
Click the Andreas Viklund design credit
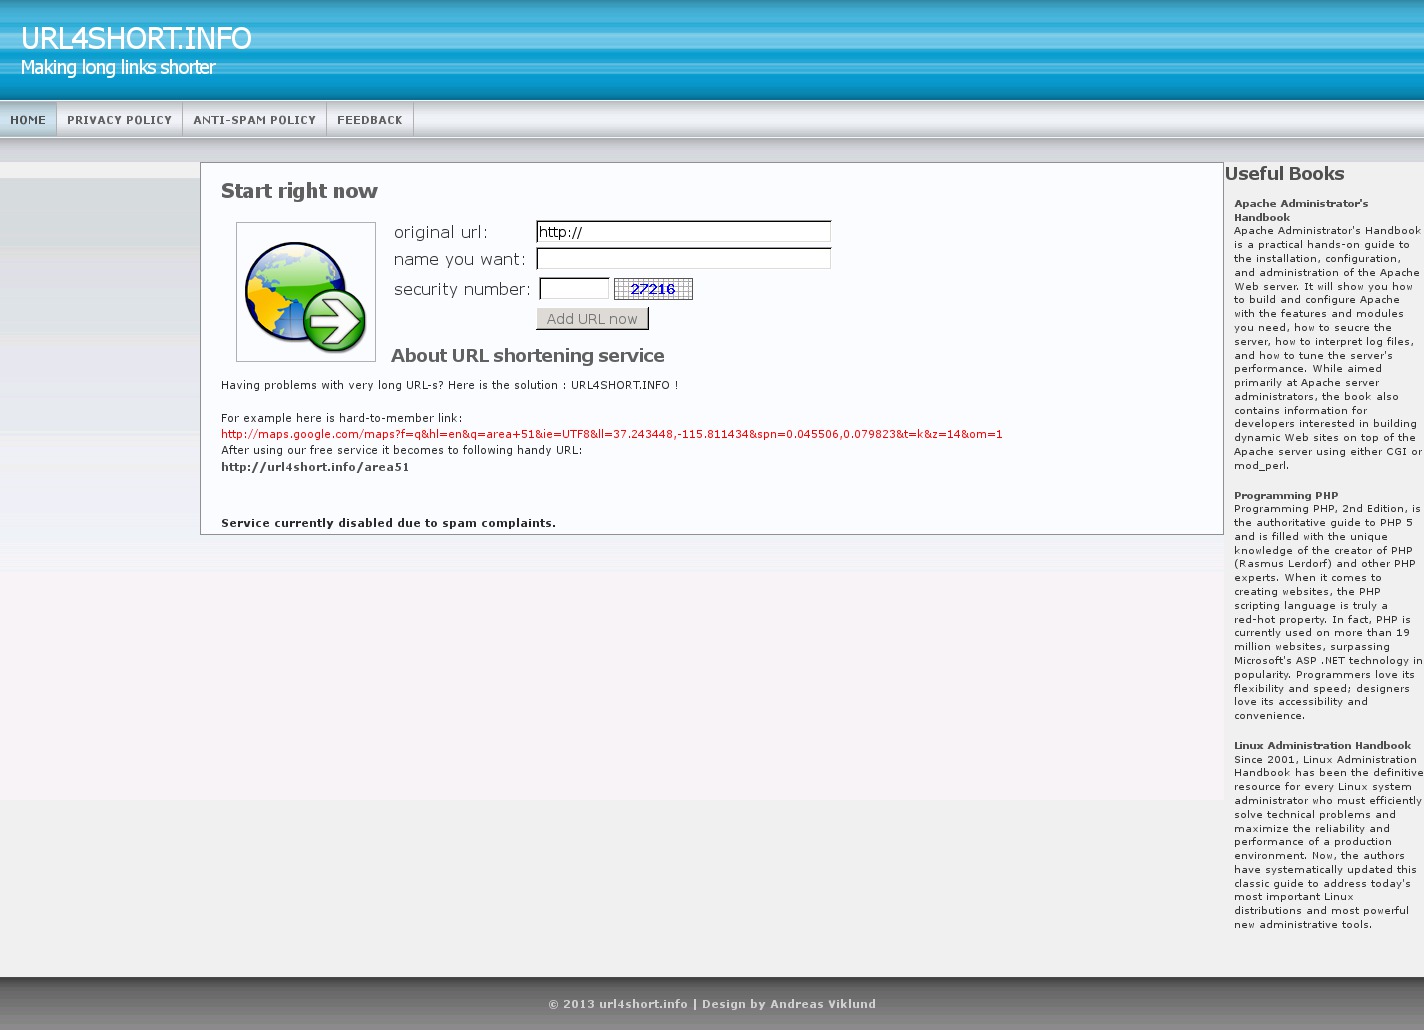point(822,1004)
